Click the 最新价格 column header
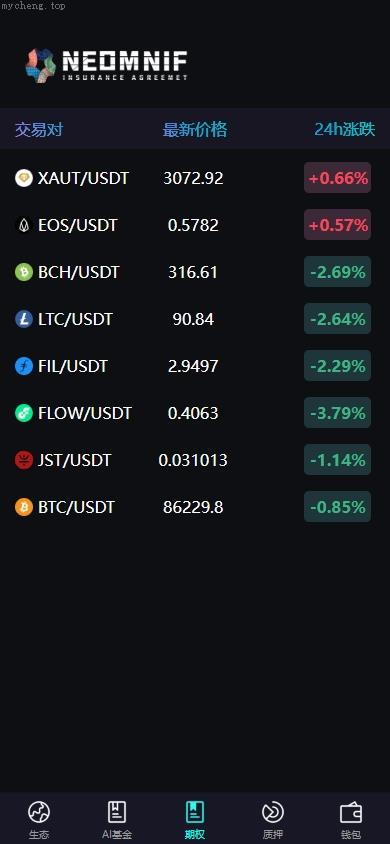The image size is (390, 844). click(195, 129)
